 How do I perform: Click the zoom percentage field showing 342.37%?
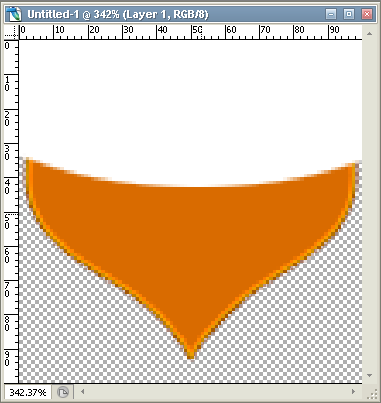point(28,392)
